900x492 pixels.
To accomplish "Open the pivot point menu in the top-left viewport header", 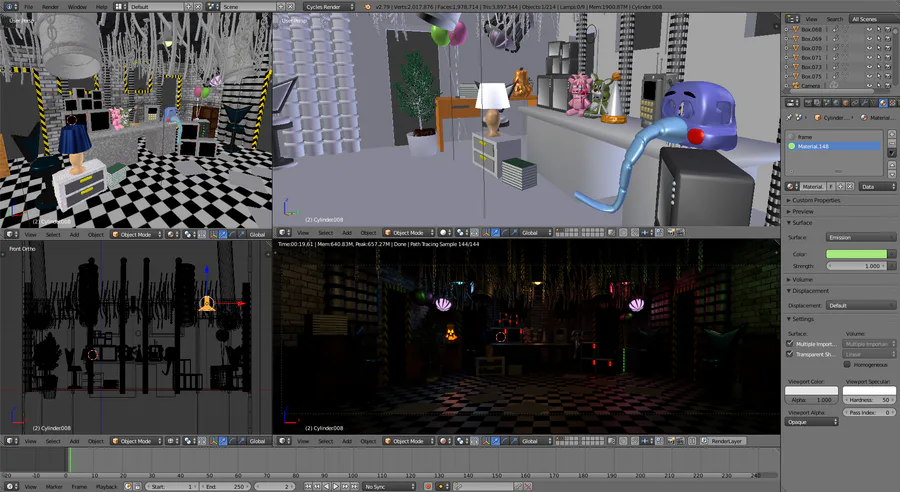I will click(188, 234).
